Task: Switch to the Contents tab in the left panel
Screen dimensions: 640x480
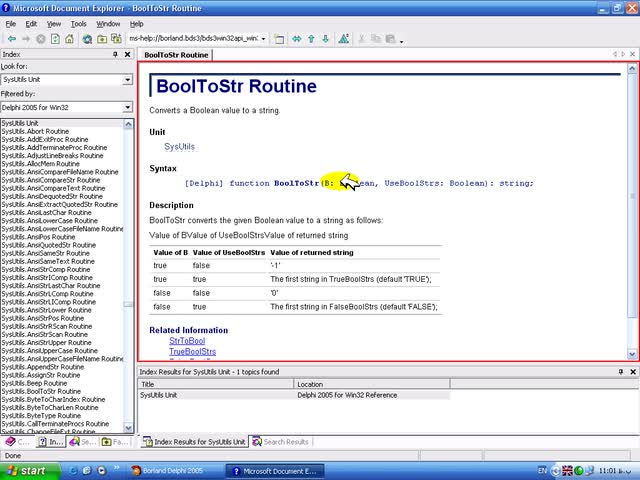Action: tap(17, 442)
